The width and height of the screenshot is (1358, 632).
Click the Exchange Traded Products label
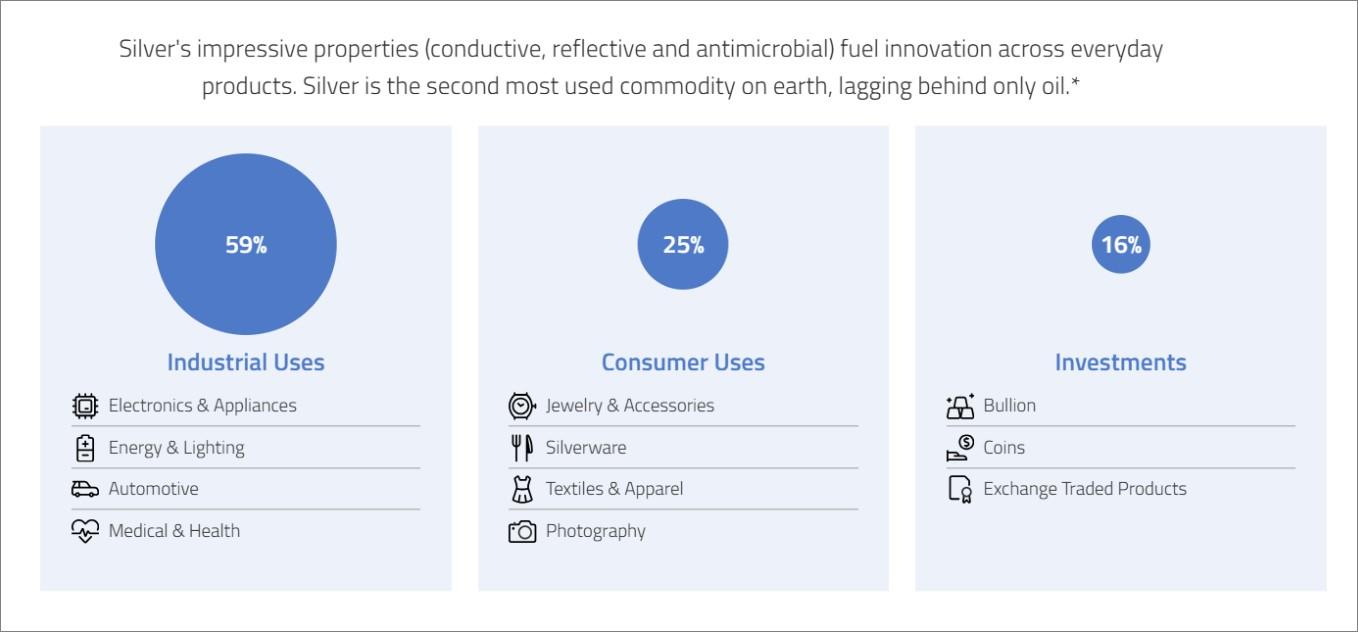tap(1085, 489)
